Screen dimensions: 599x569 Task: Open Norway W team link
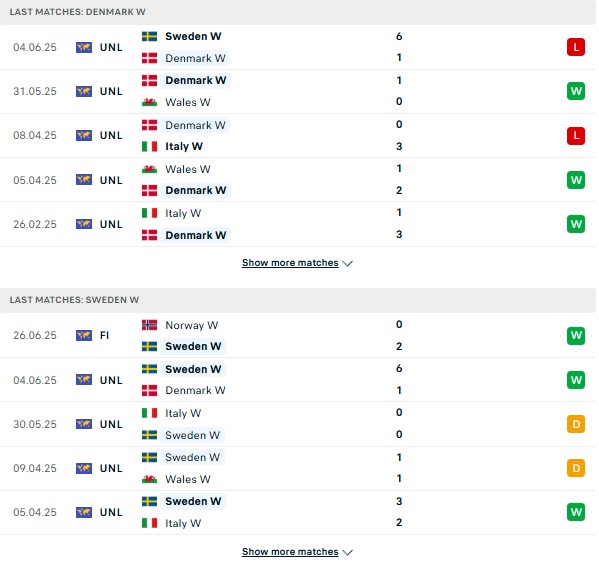point(191,325)
